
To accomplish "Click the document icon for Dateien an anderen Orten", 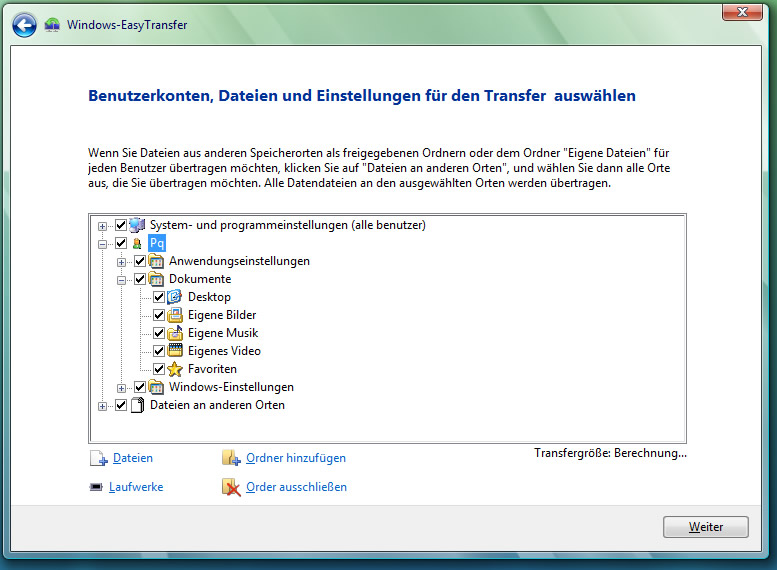I will [138, 405].
